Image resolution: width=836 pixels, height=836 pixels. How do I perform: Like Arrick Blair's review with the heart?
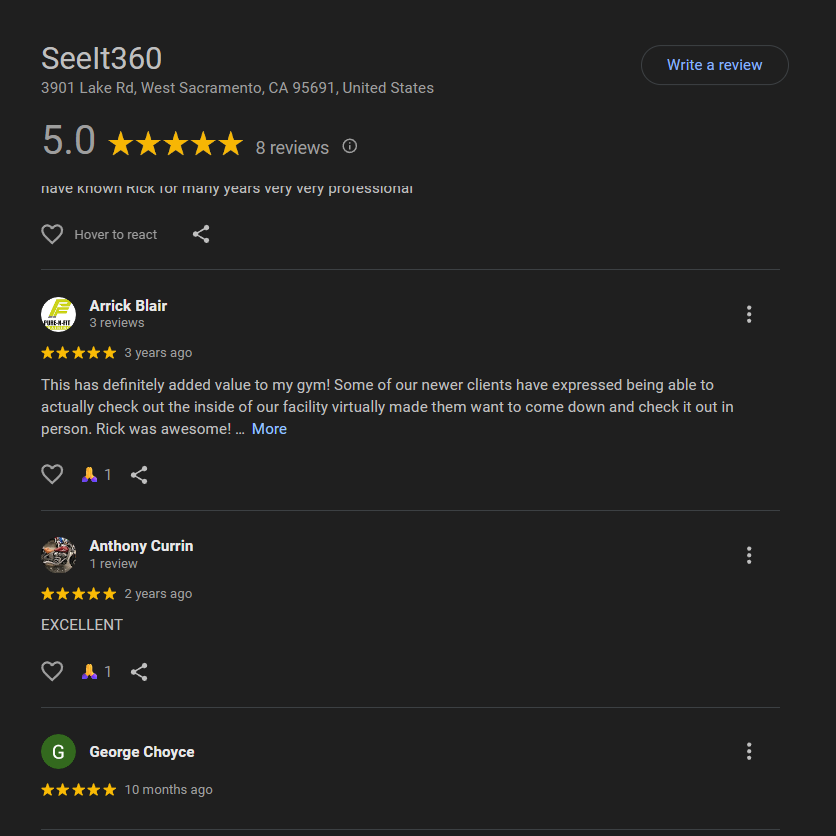pyautogui.click(x=52, y=474)
